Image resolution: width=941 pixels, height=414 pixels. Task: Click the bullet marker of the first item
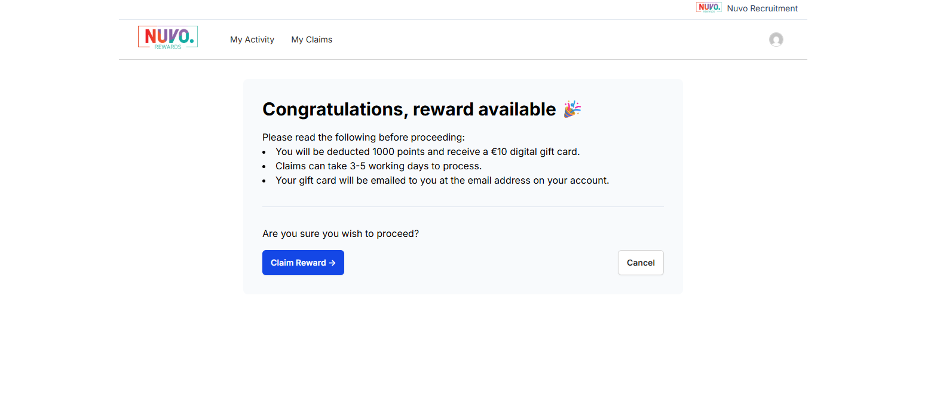(x=265, y=152)
